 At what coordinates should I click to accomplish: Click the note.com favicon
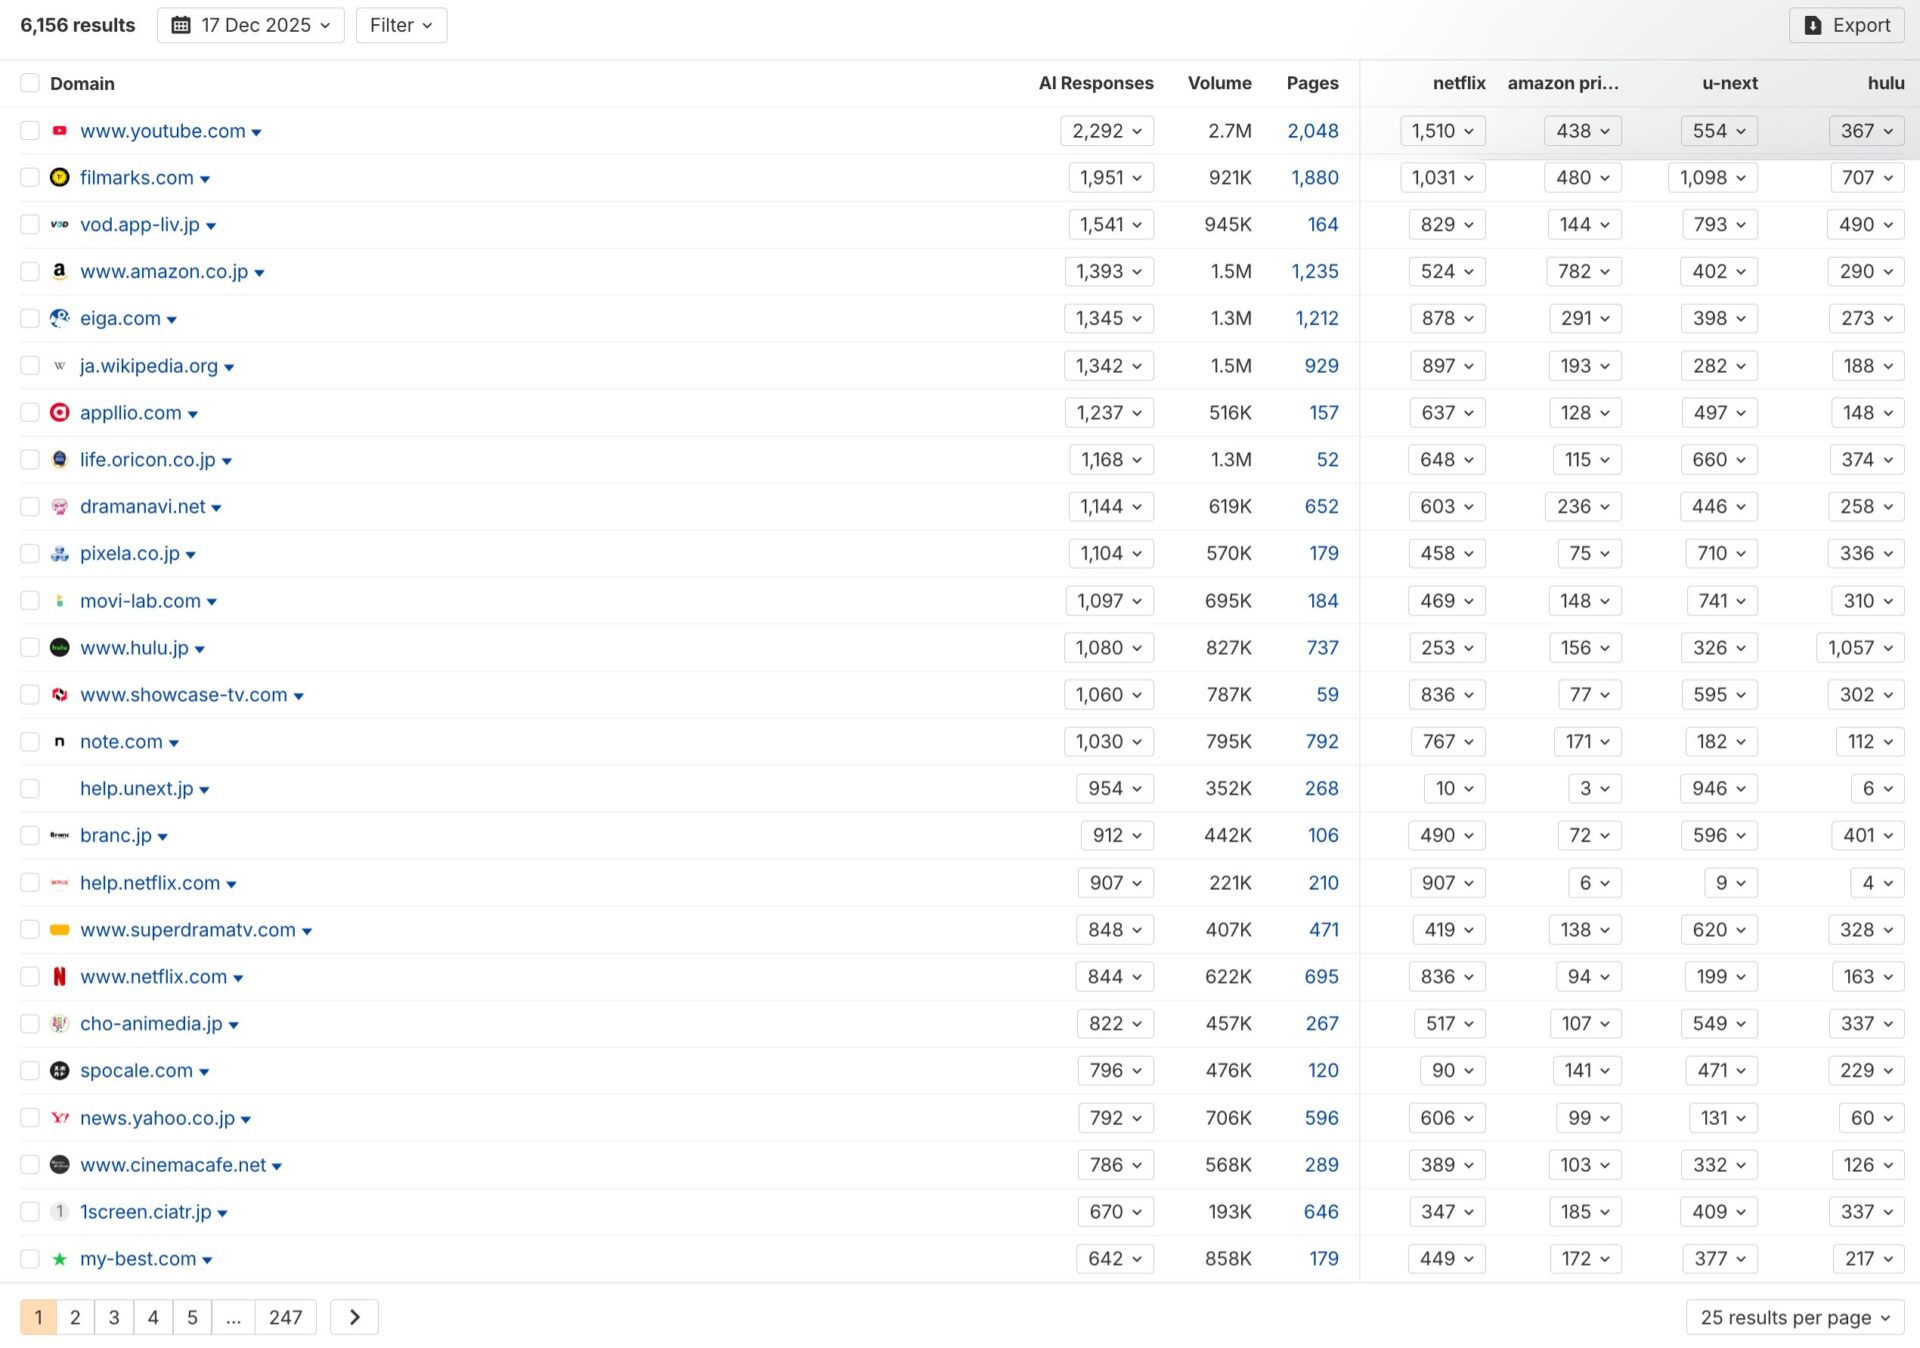coord(60,741)
